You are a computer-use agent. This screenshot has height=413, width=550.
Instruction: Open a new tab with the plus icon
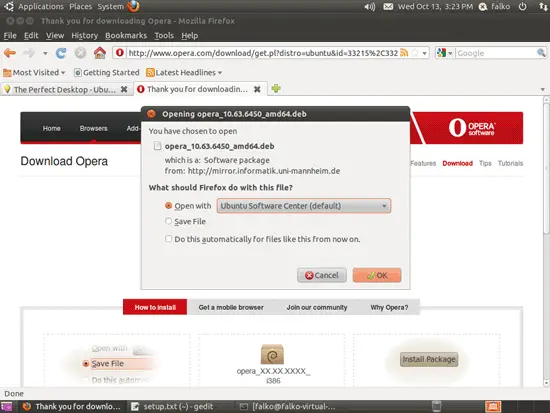coord(276,89)
